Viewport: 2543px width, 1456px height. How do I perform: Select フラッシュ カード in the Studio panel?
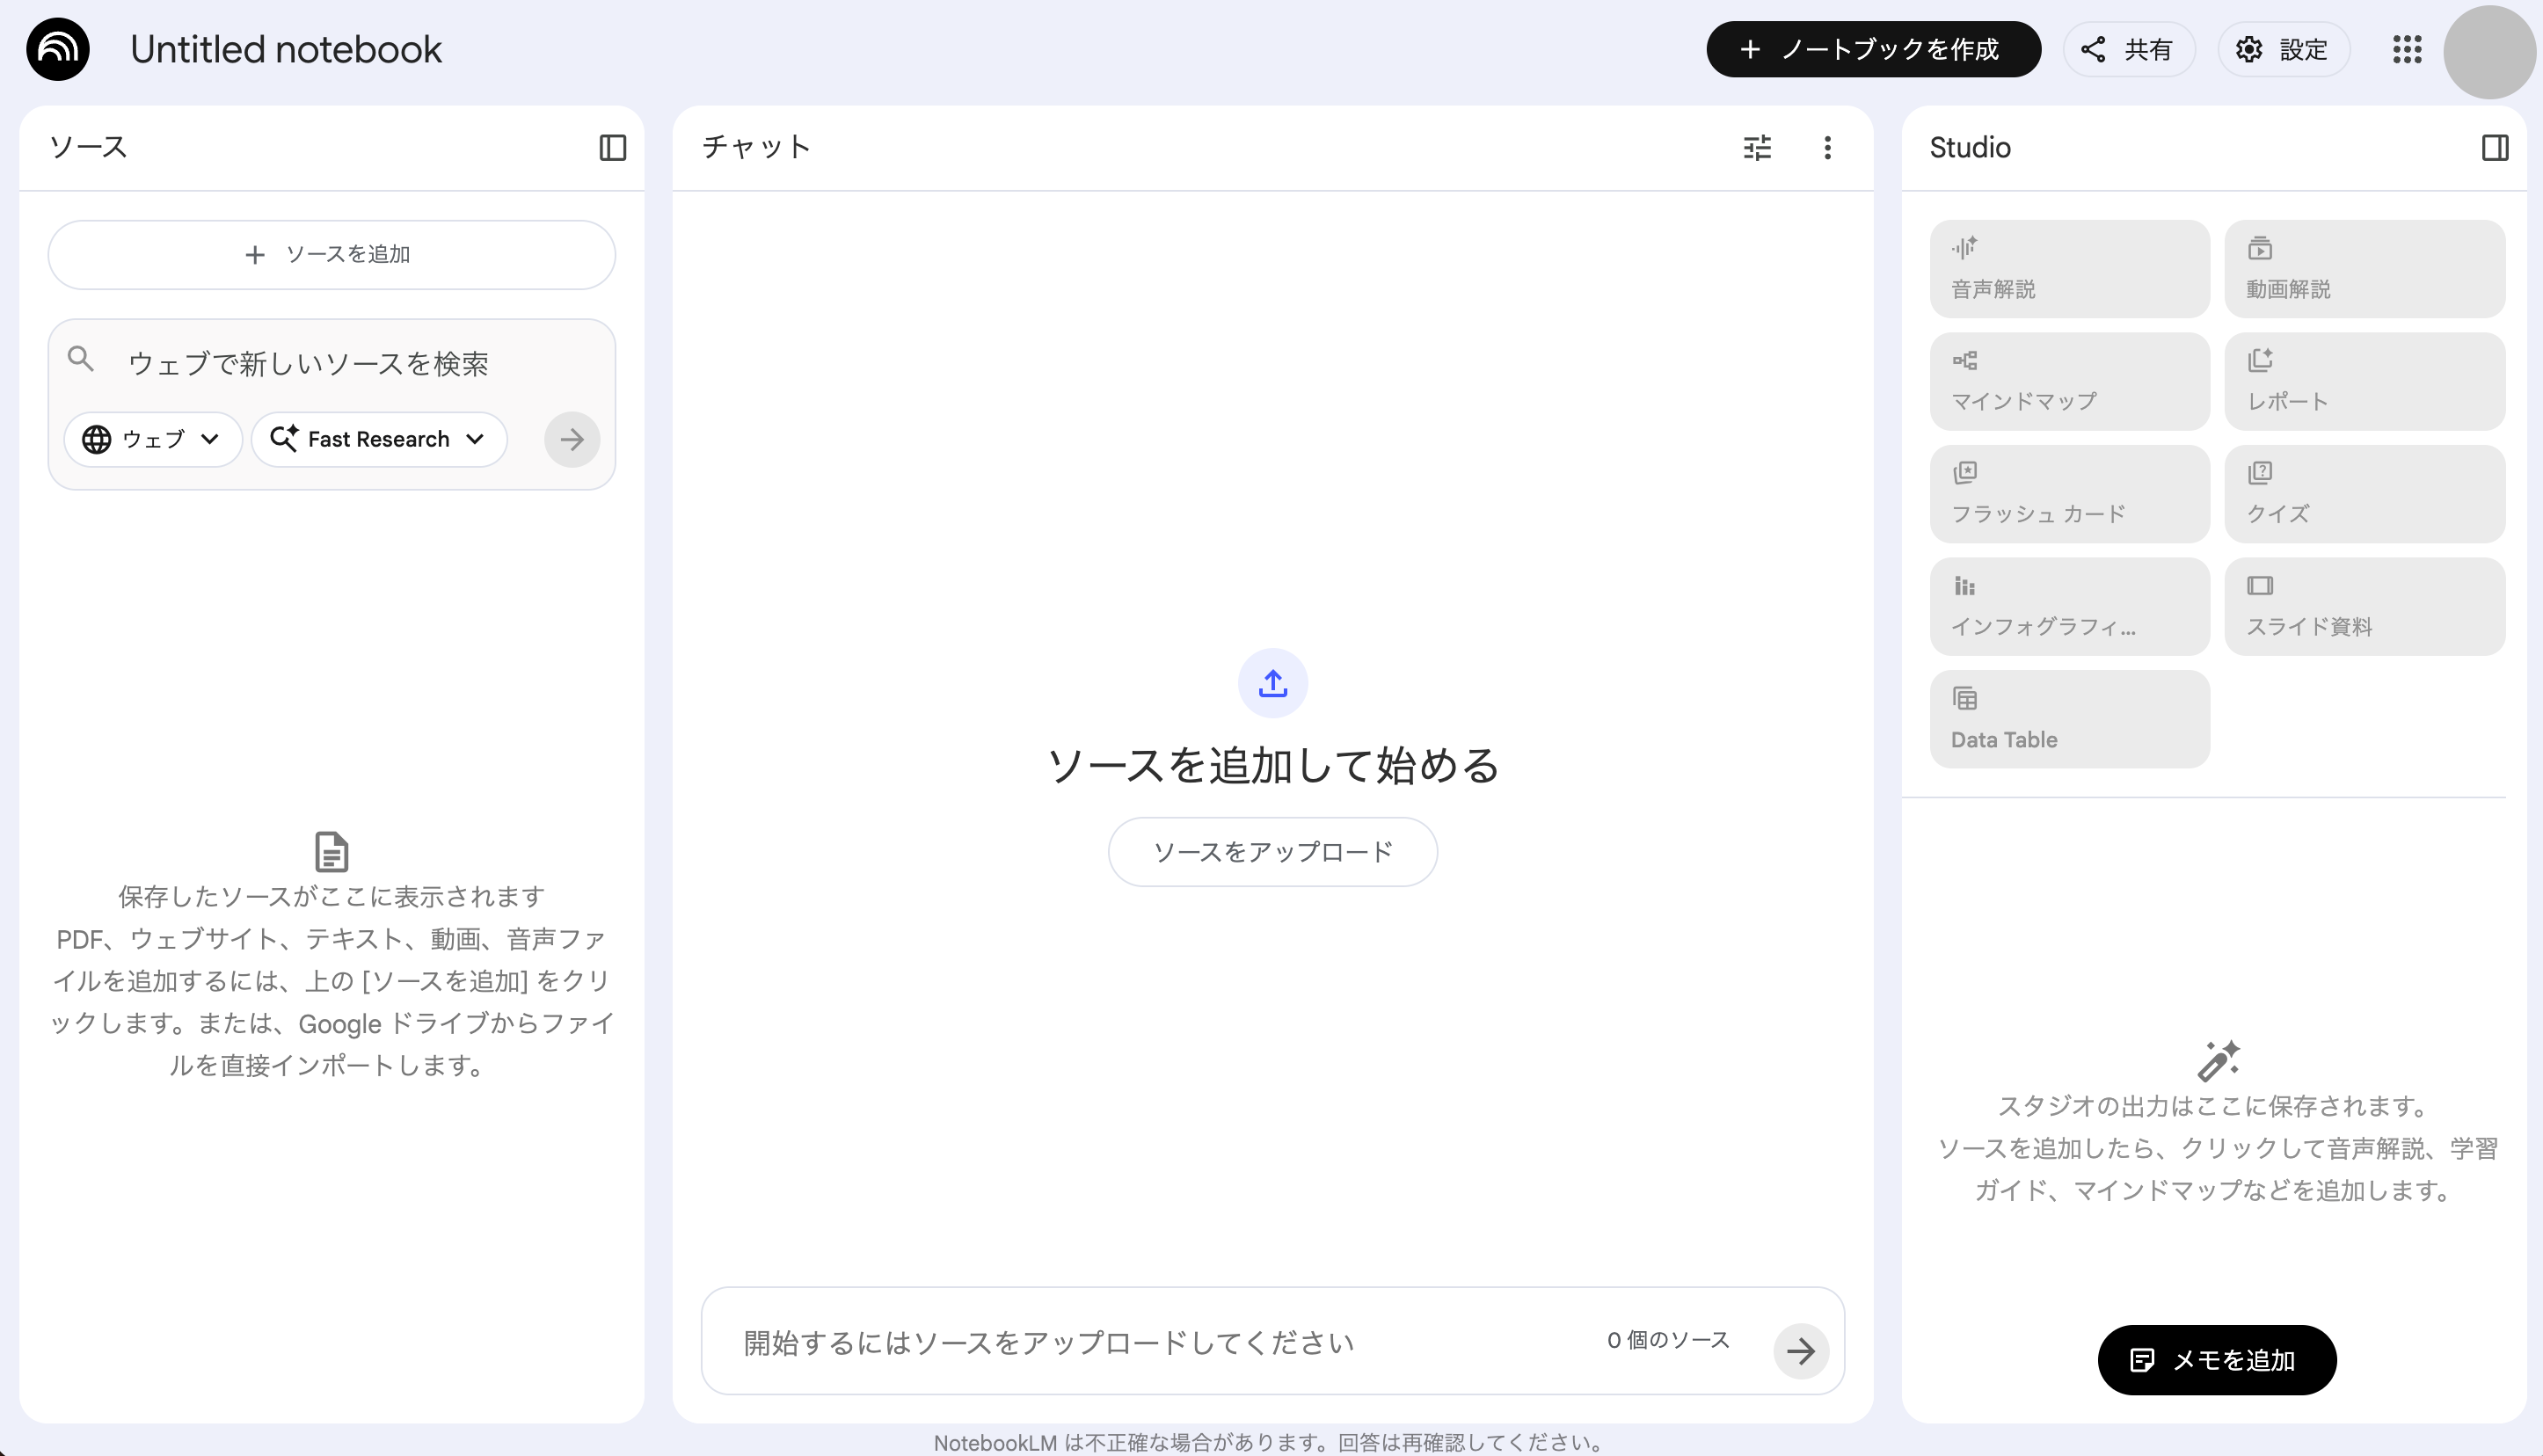2068,493
